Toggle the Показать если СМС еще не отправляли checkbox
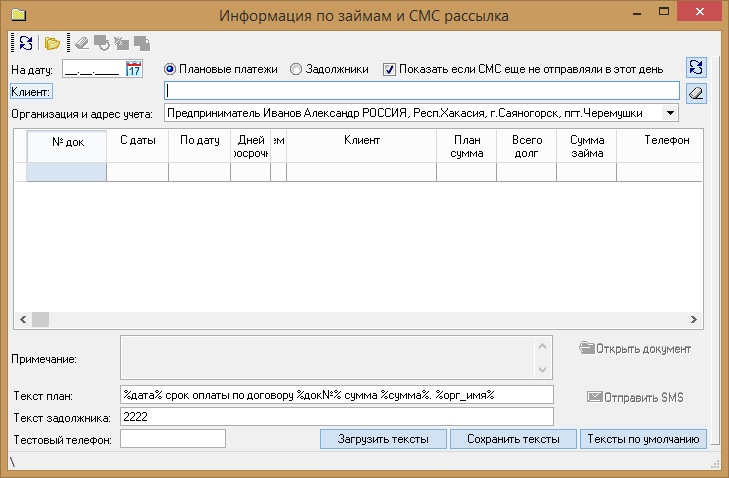 (389, 69)
